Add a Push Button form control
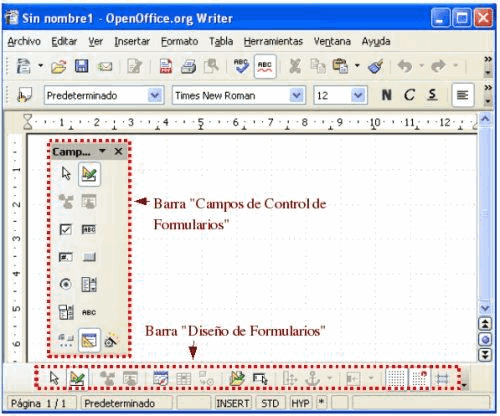 [x=89, y=257]
